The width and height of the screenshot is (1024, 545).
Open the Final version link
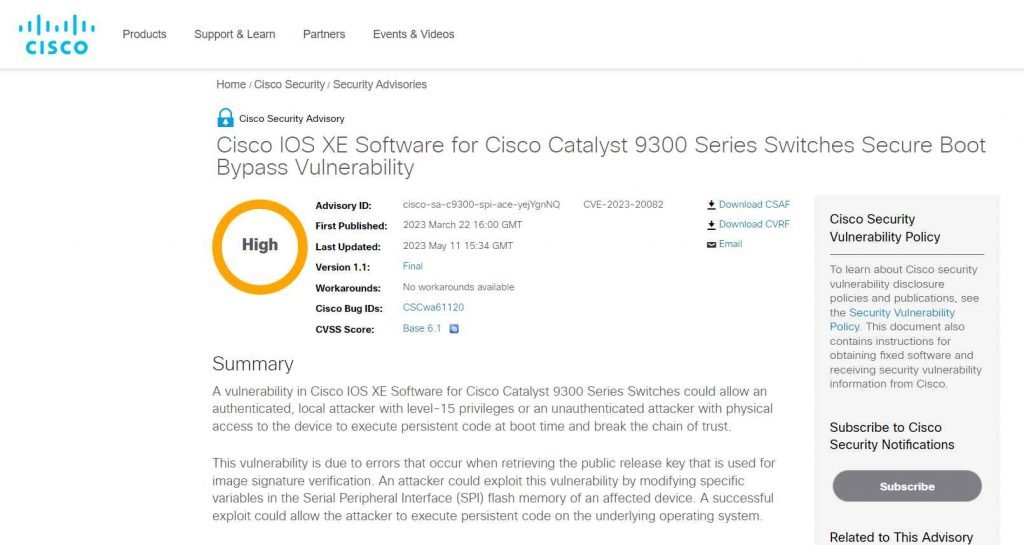point(412,267)
